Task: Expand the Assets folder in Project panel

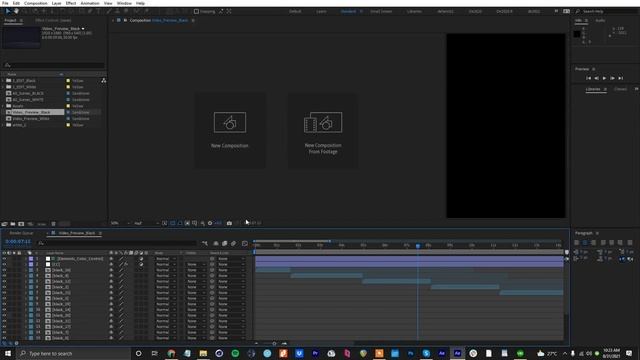Action: click(x=3, y=106)
